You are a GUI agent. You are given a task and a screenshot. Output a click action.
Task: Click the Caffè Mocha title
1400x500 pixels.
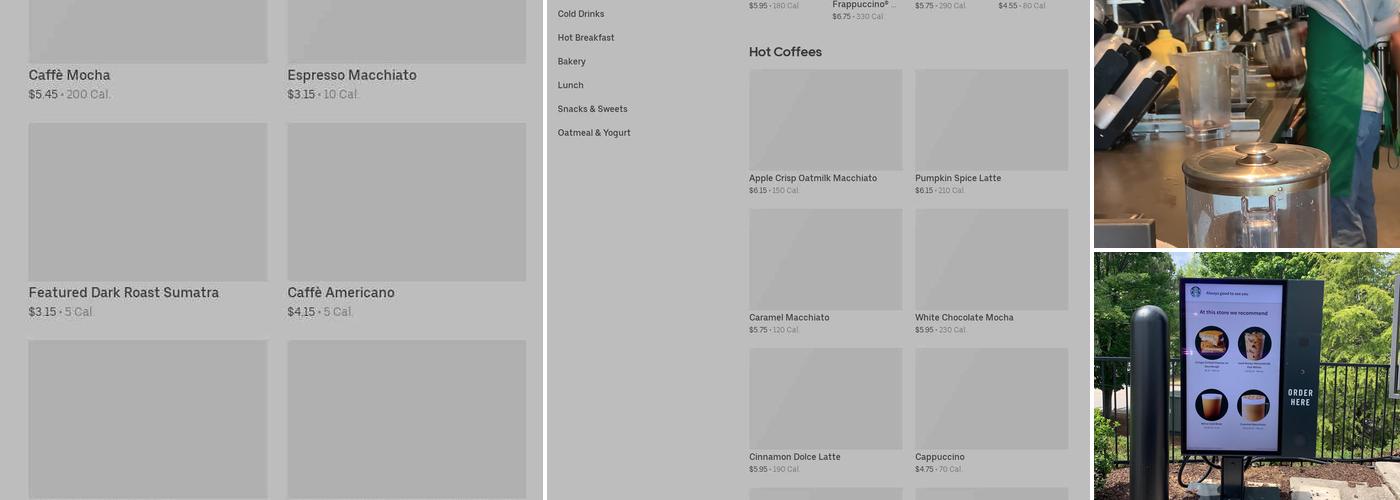[69, 75]
